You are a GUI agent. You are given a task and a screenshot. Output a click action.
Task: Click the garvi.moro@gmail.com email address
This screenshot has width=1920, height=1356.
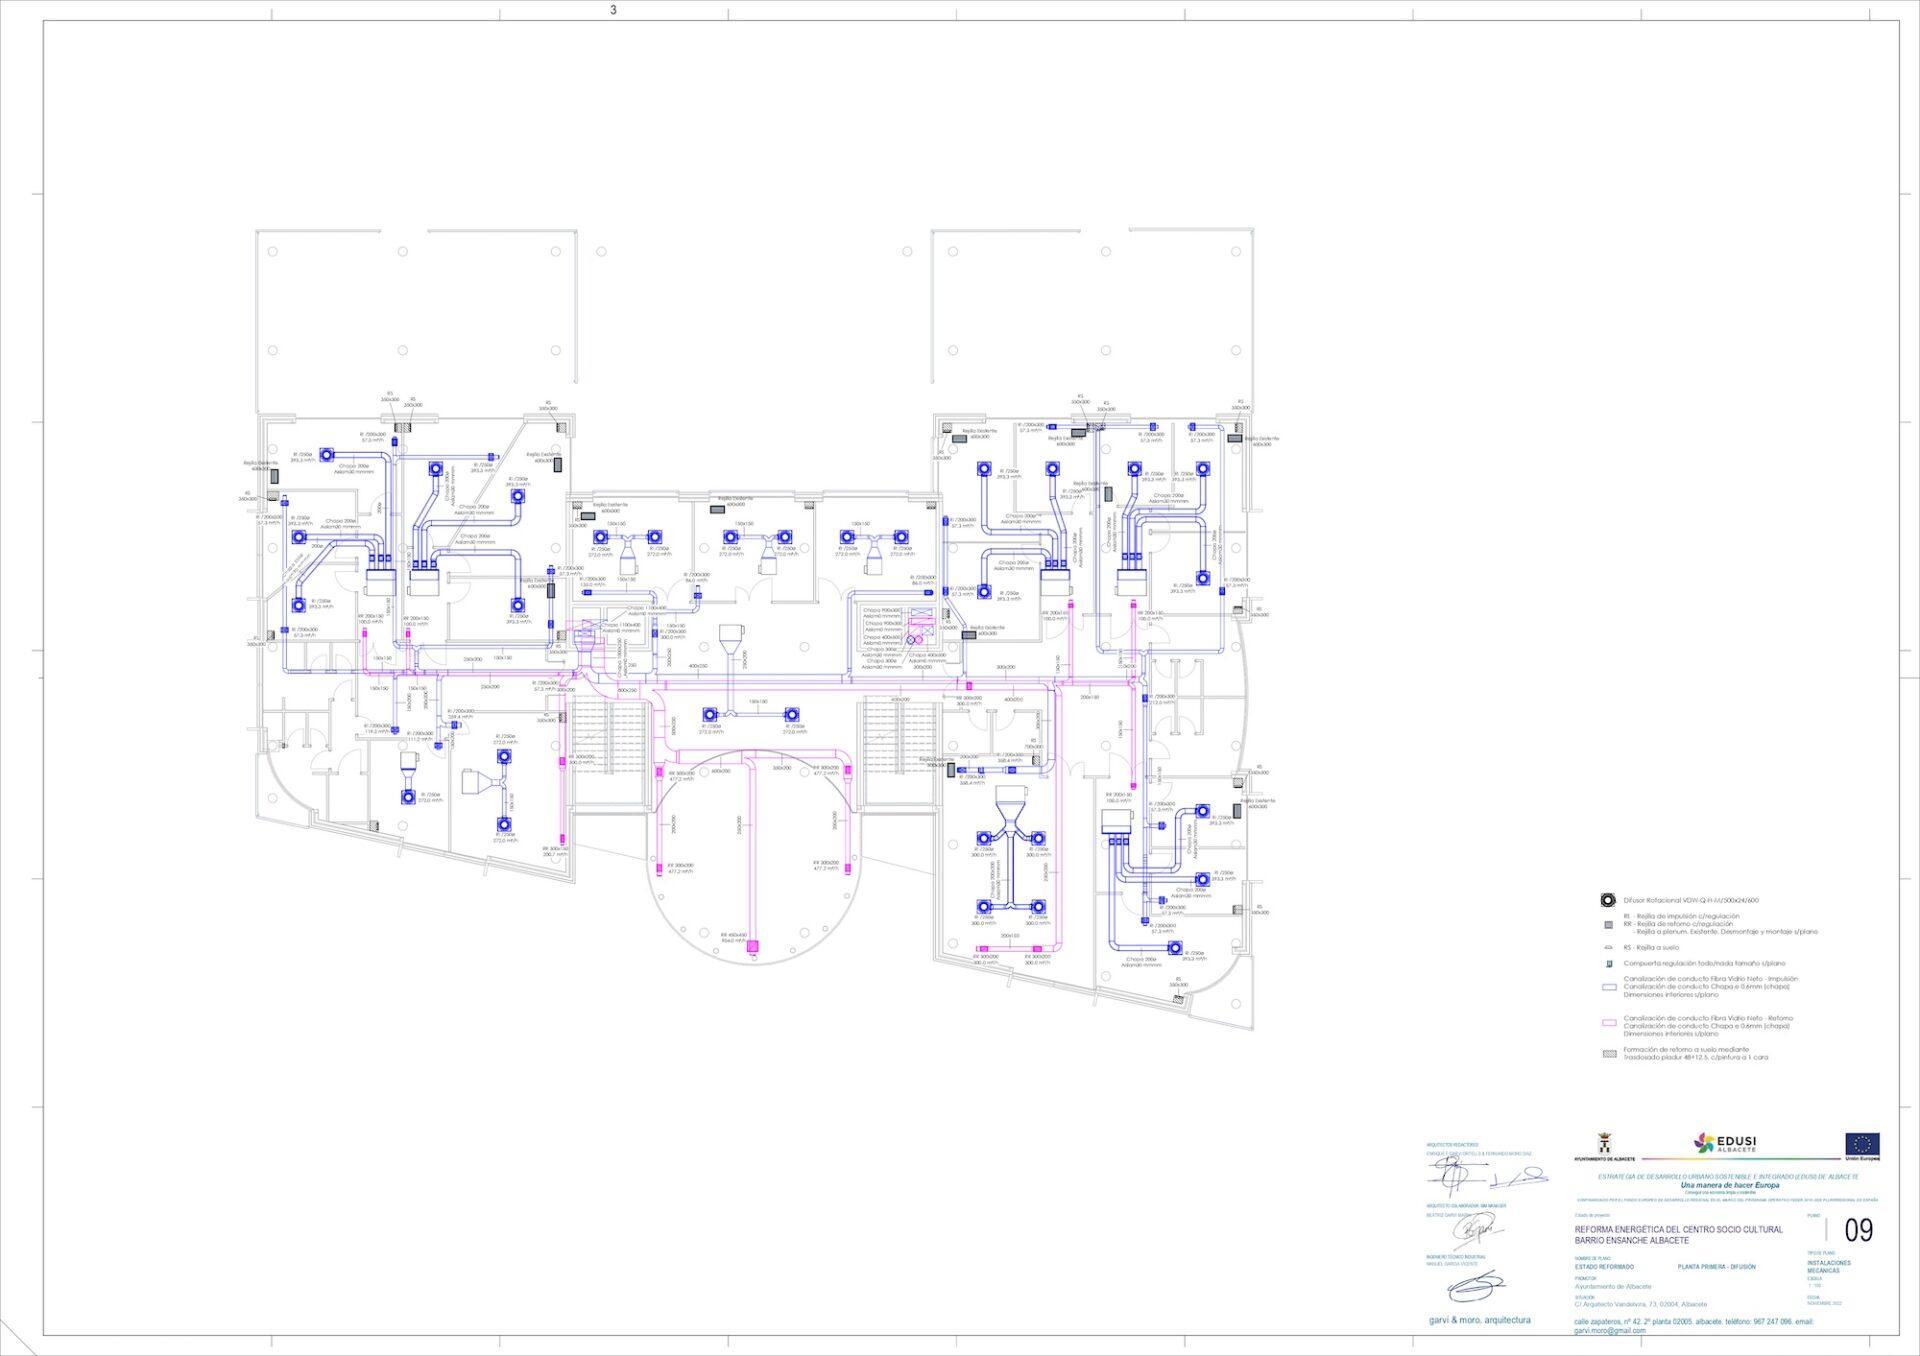click(1609, 1331)
